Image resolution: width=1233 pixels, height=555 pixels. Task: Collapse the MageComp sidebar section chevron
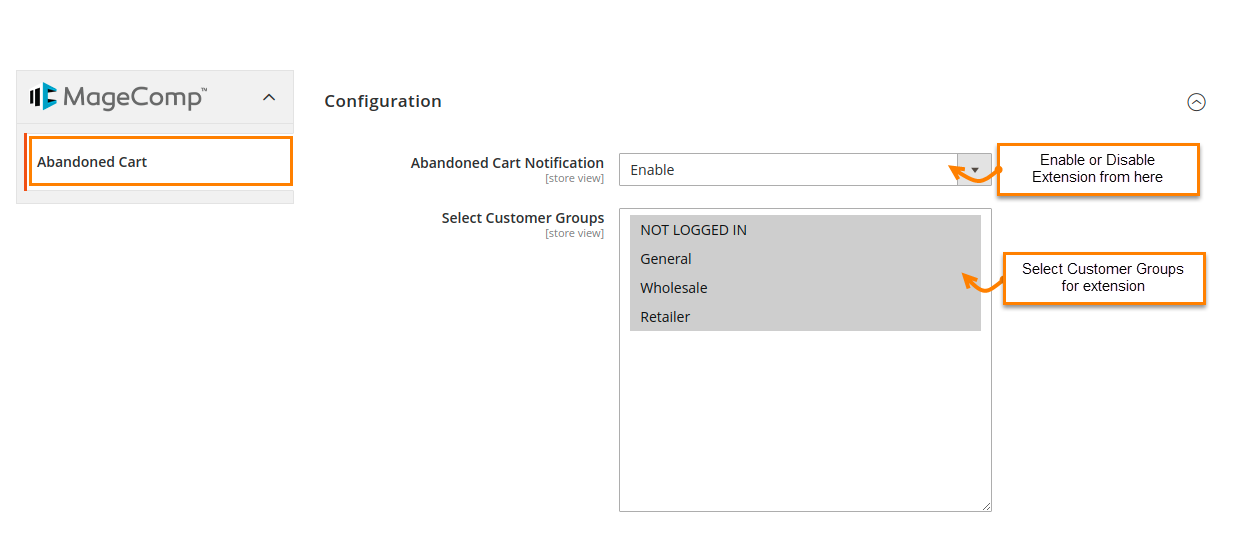[x=268, y=97]
